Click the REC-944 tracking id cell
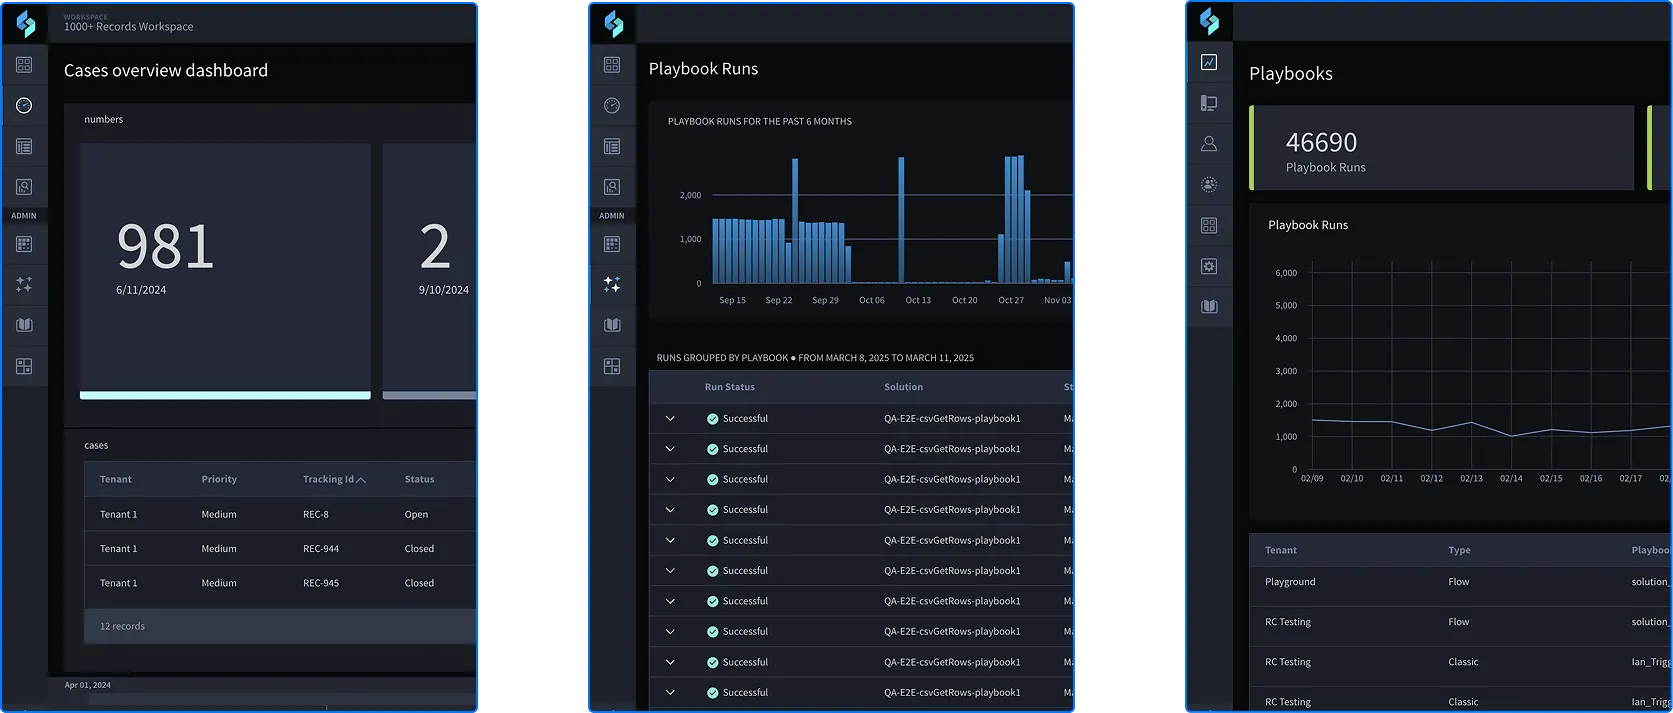1673x713 pixels. click(x=321, y=548)
